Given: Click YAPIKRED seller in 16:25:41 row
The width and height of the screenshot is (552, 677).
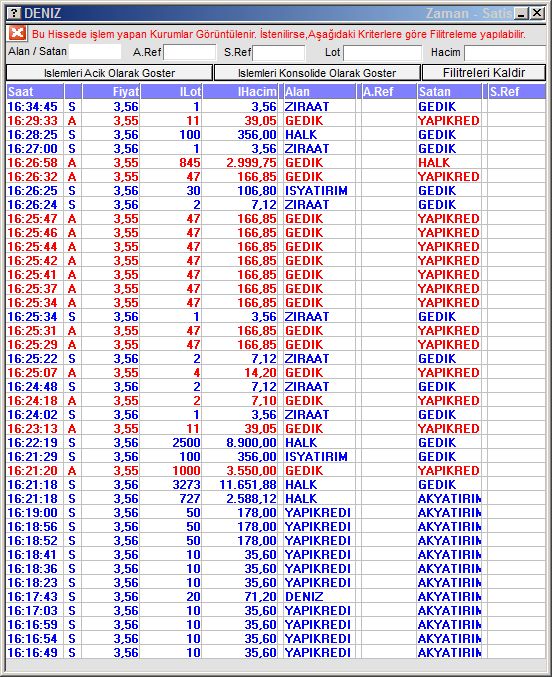Looking at the screenshot, I should tap(449, 275).
